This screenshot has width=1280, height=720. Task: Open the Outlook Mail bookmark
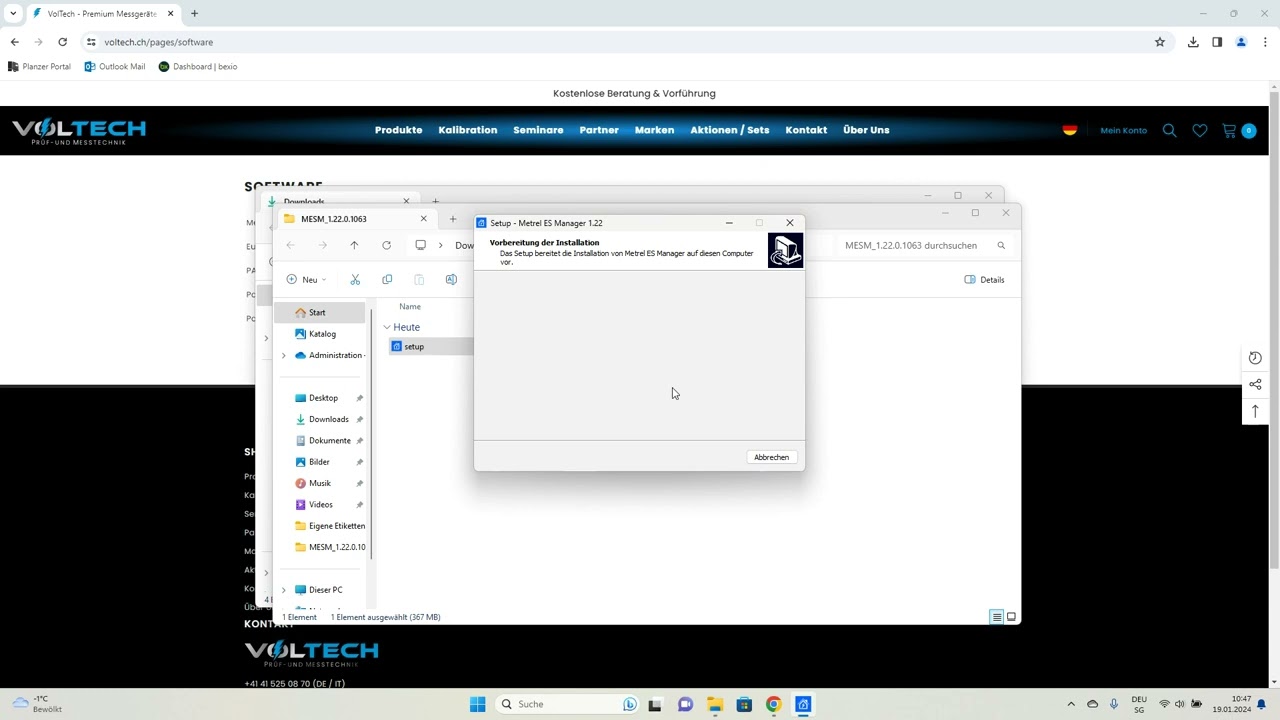click(115, 67)
